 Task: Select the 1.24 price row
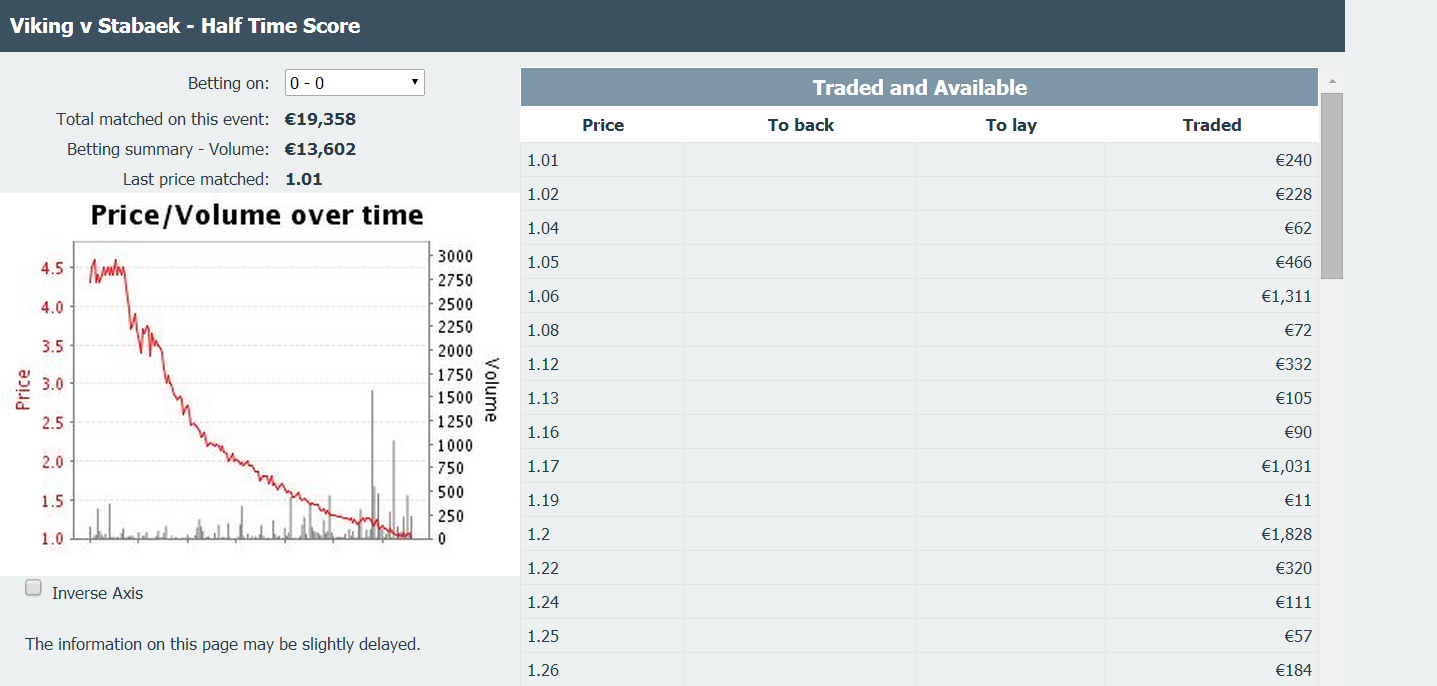click(x=919, y=602)
